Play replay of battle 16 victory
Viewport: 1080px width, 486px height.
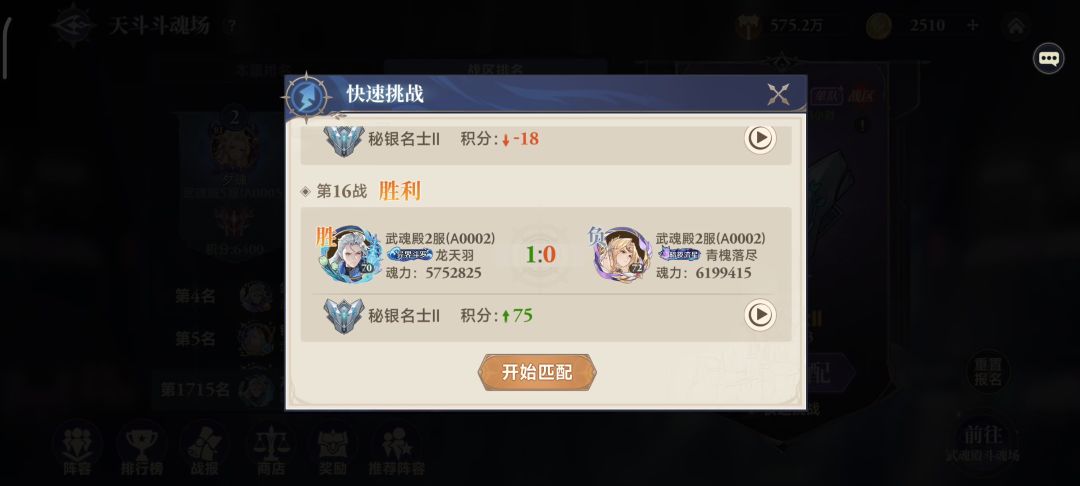point(760,315)
